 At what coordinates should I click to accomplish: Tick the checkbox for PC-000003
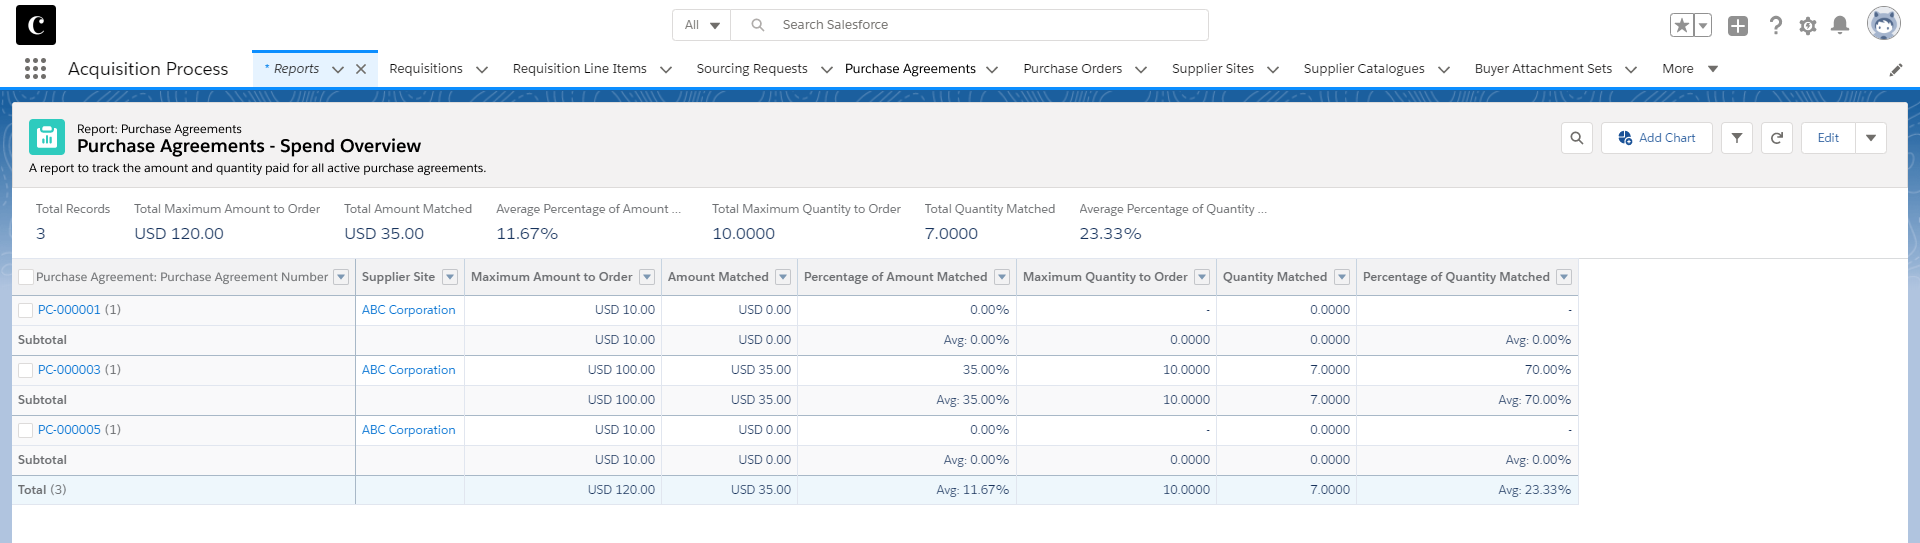tap(26, 370)
